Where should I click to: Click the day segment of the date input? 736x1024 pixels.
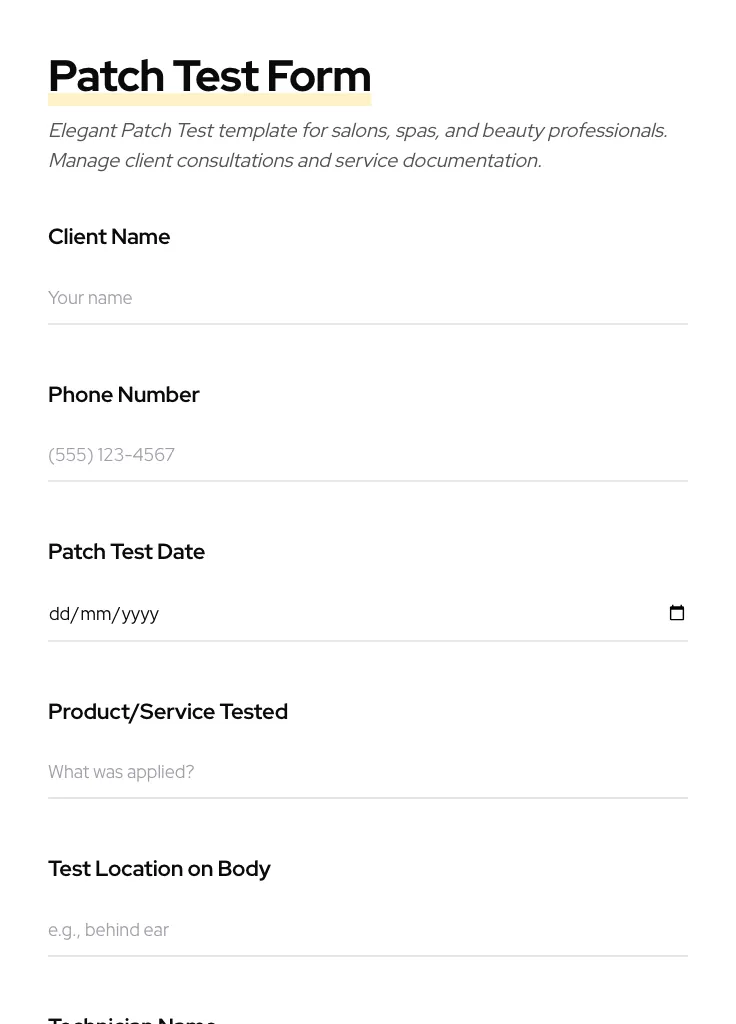59,613
